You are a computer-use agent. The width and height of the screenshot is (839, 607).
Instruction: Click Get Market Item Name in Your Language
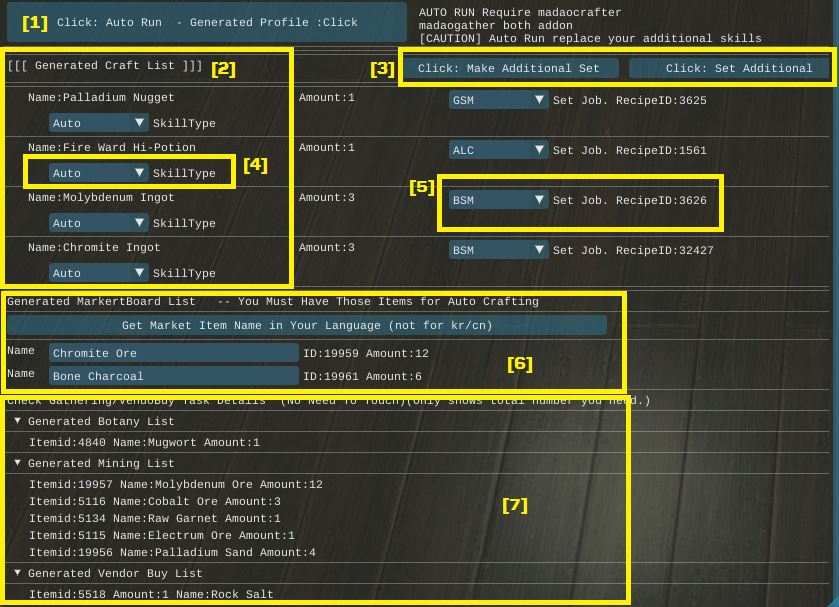coord(307,325)
